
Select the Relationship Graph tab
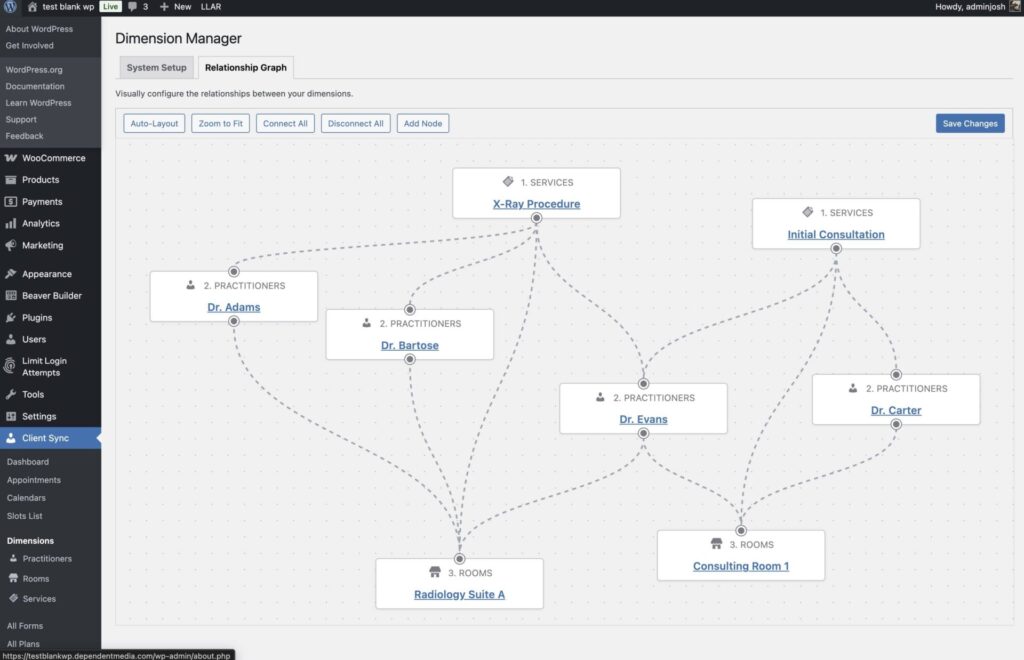click(x=246, y=68)
